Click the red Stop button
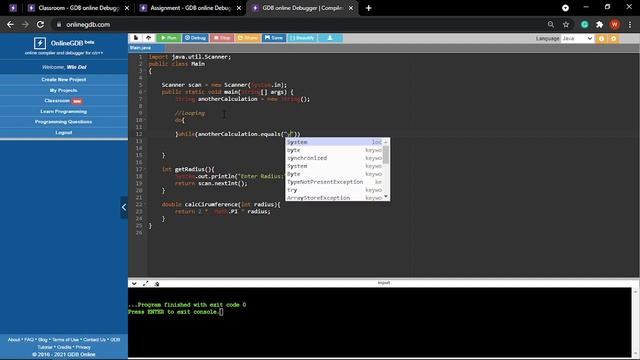This screenshot has width=640, height=360. [222, 38]
